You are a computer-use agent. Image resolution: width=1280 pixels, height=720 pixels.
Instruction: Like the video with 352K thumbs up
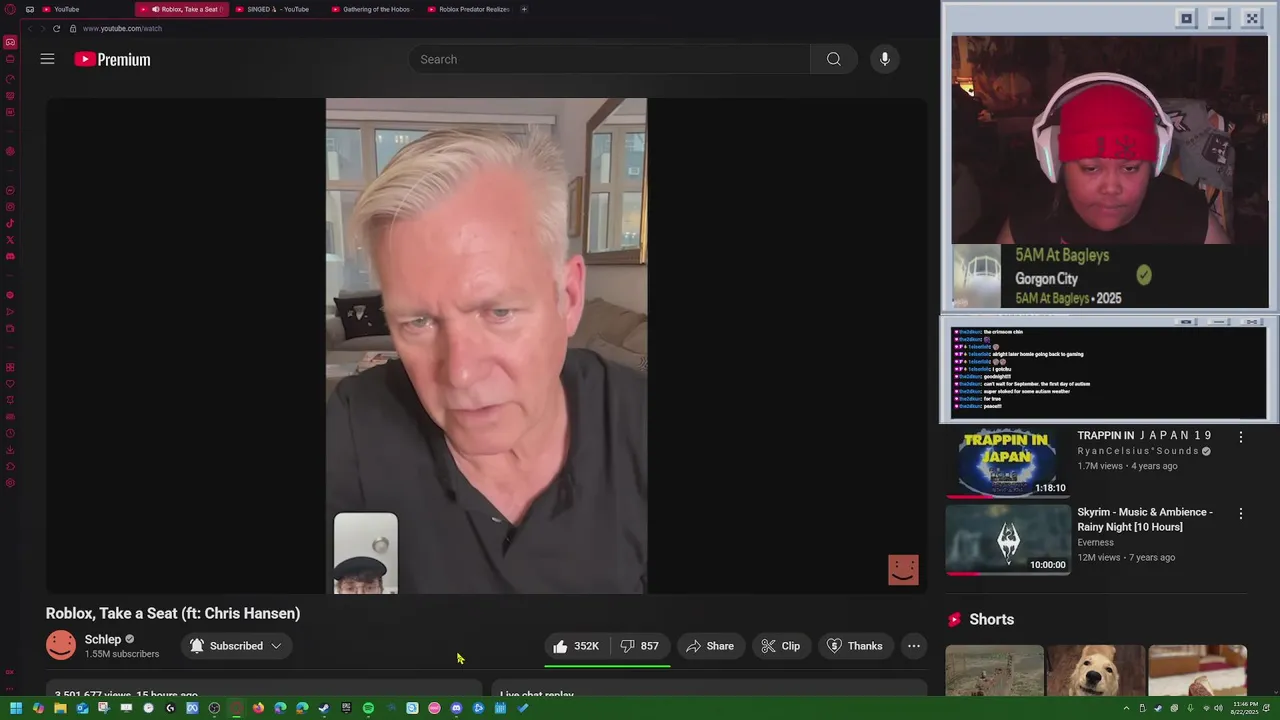click(x=576, y=646)
